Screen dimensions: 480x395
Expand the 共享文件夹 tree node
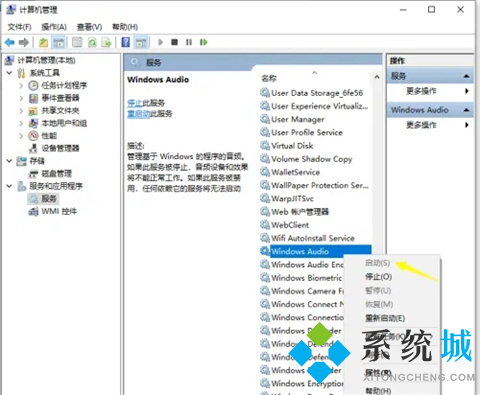[x=21, y=111]
